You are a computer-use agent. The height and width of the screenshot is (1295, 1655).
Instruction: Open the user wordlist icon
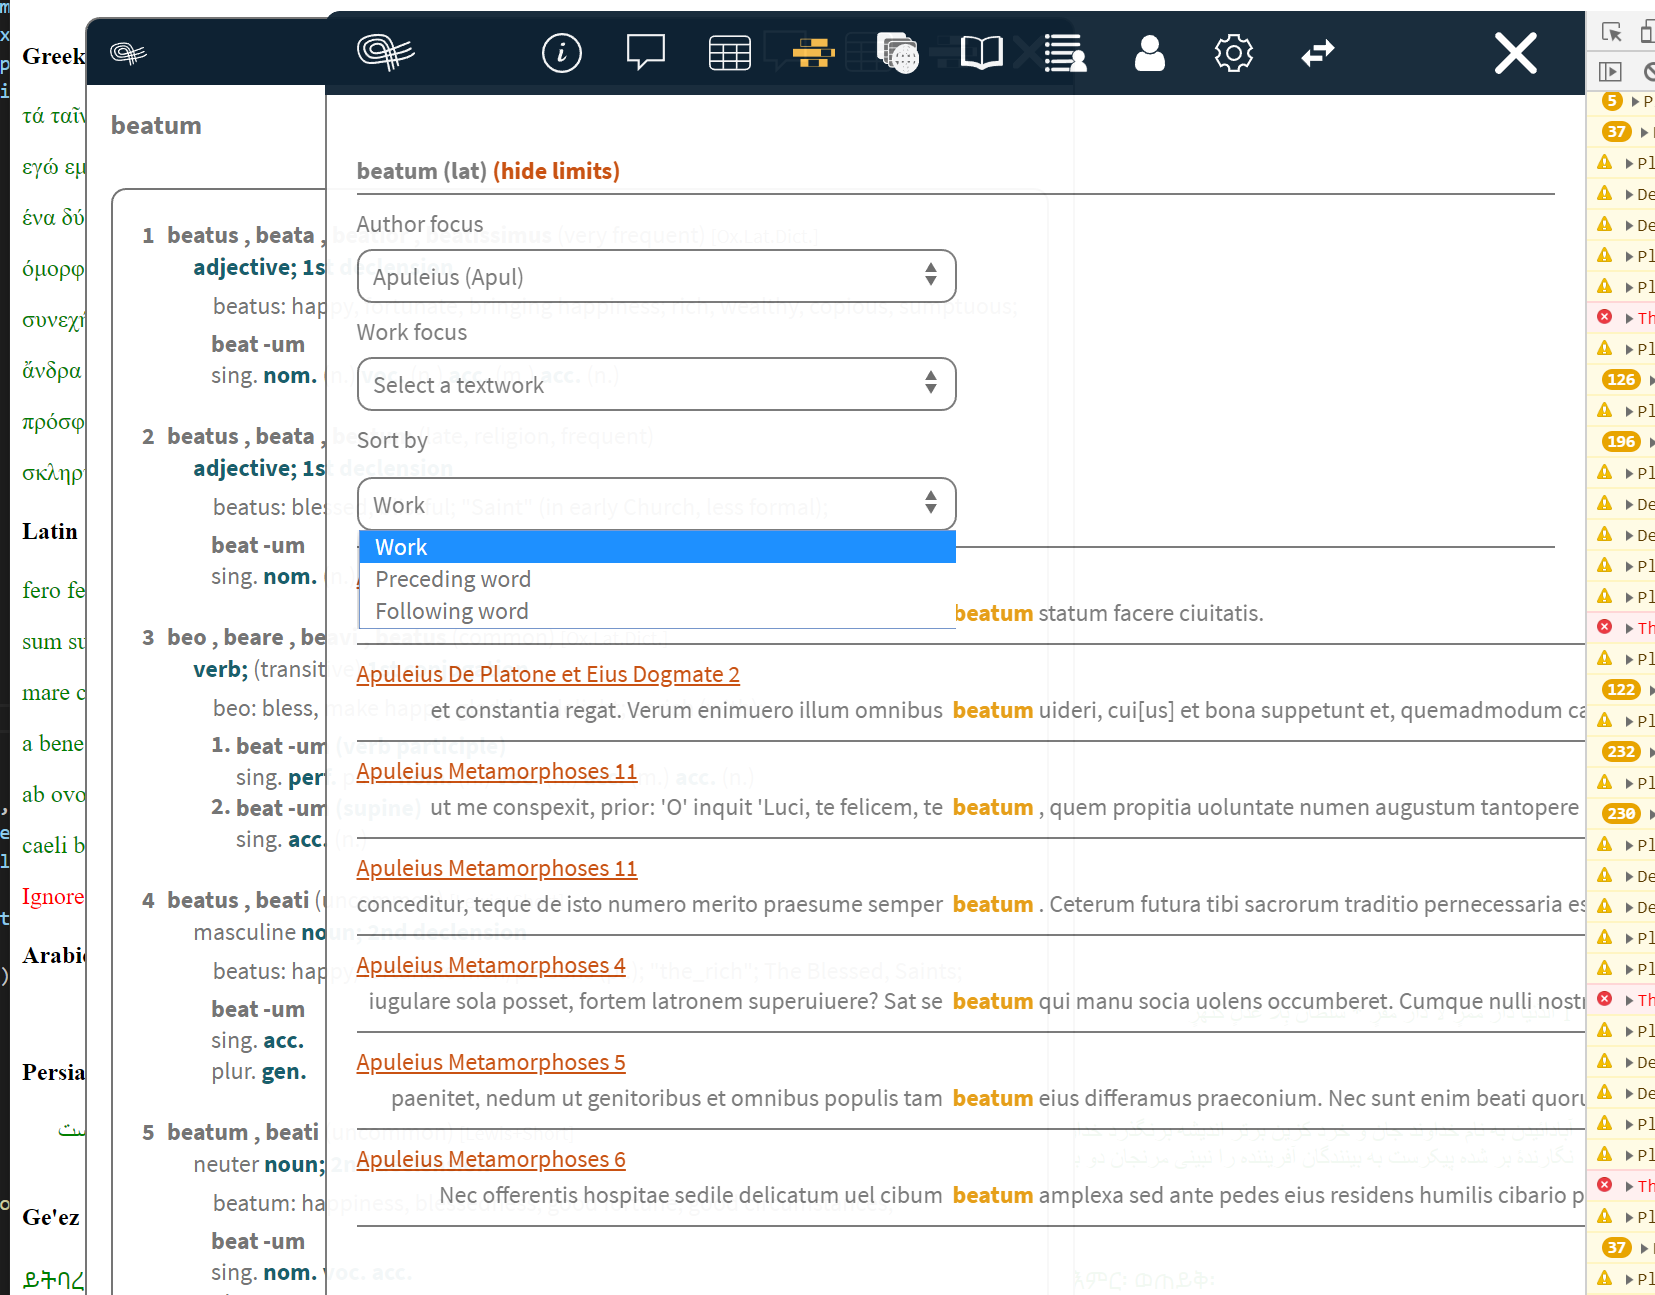1065,52
